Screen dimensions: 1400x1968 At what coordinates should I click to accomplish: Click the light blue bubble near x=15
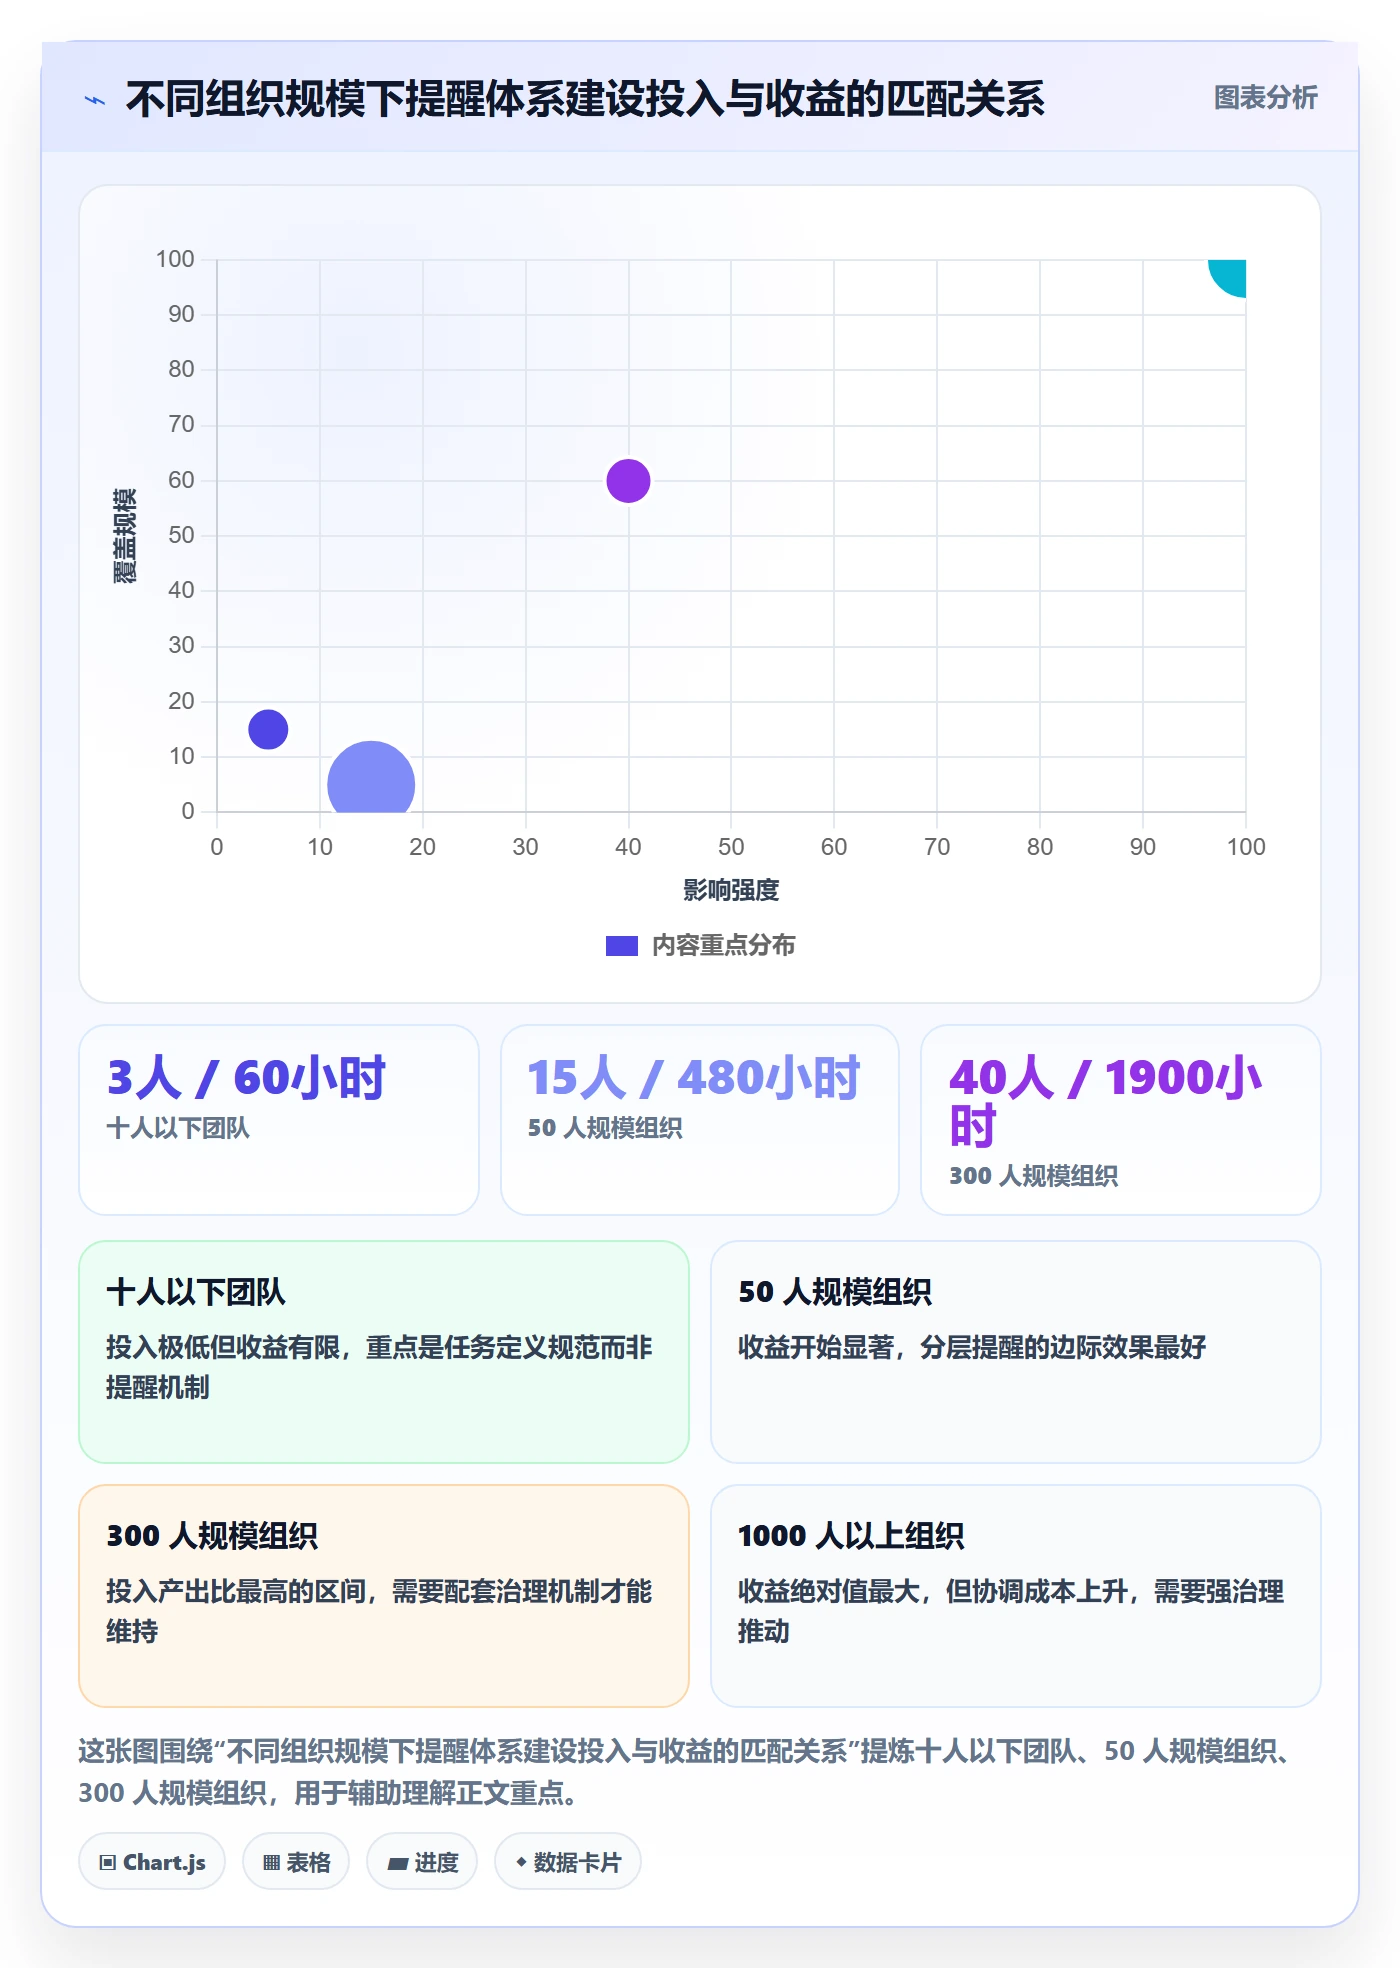coord(371,778)
